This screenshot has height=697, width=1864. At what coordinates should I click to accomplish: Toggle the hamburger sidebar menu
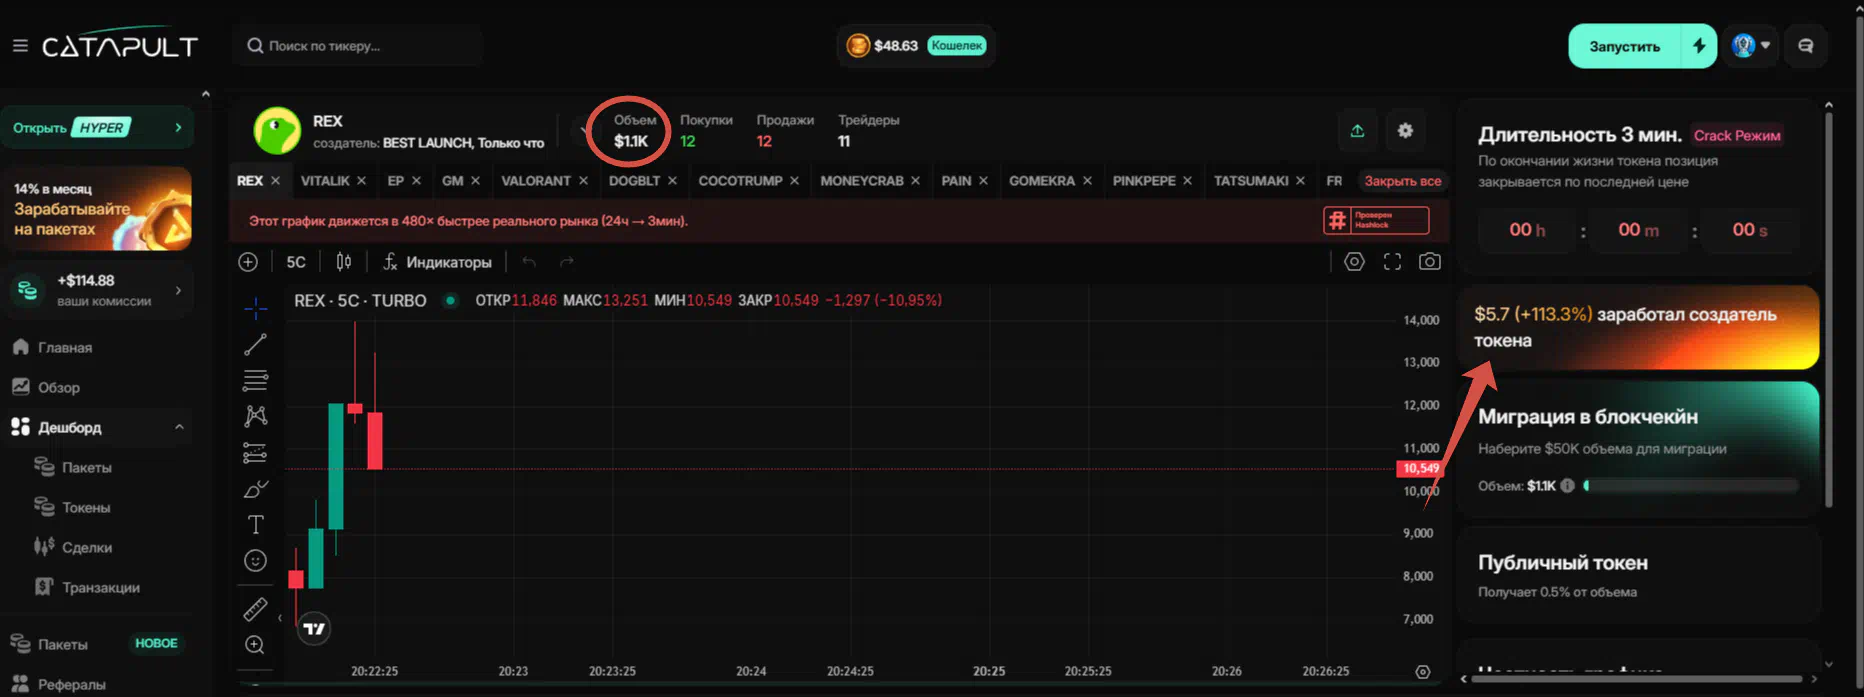pos(20,46)
